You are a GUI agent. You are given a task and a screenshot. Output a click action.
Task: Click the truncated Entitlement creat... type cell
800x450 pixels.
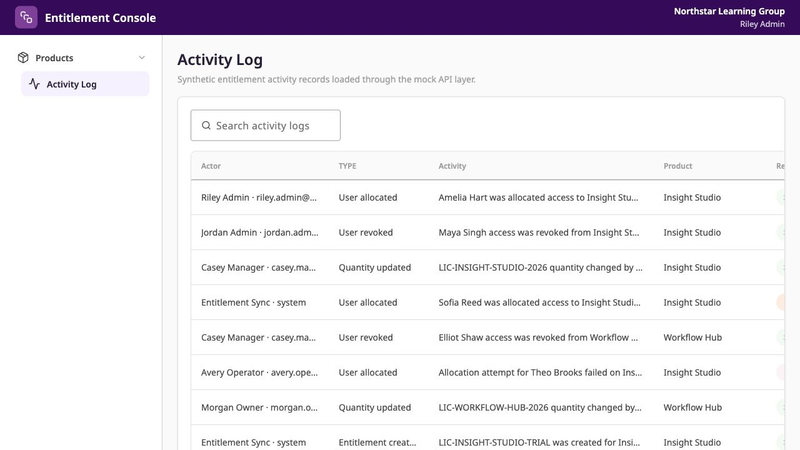tap(378, 442)
